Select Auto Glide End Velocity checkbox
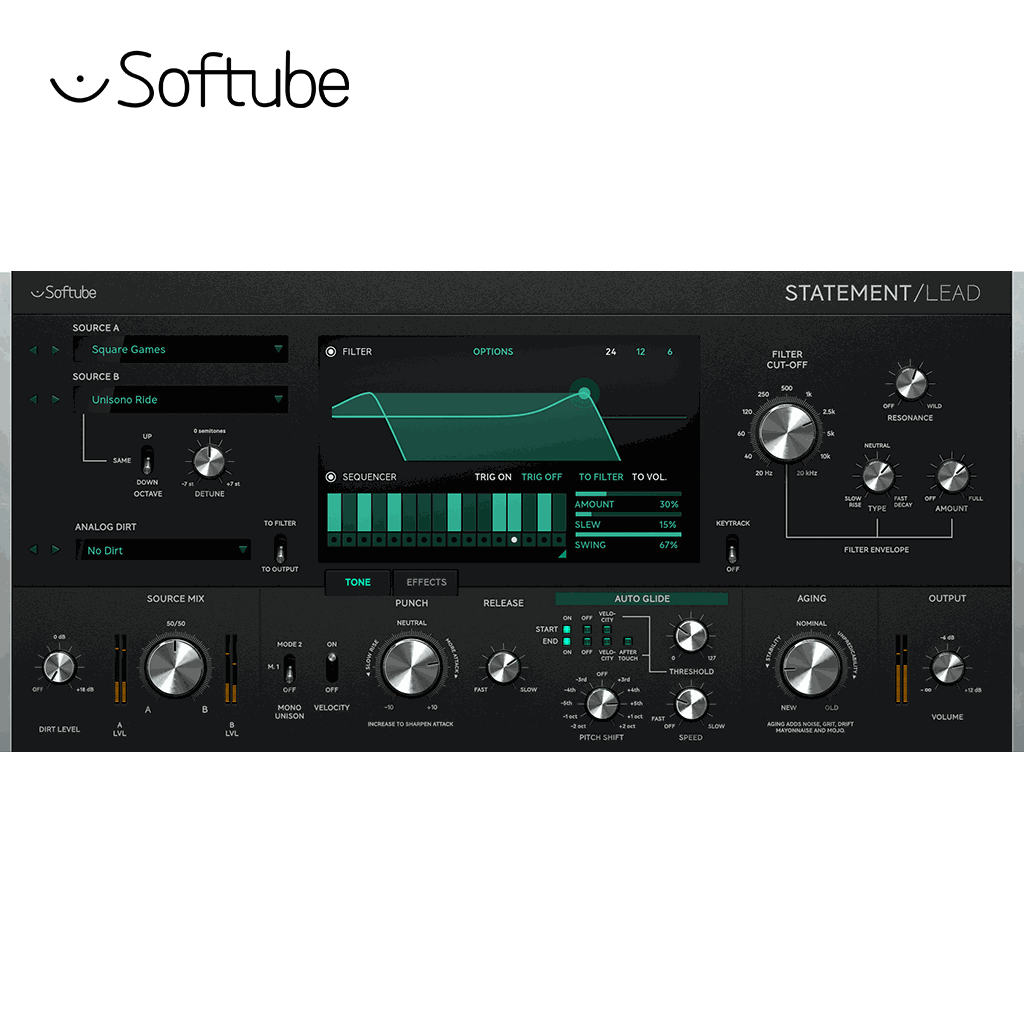 coord(607,641)
